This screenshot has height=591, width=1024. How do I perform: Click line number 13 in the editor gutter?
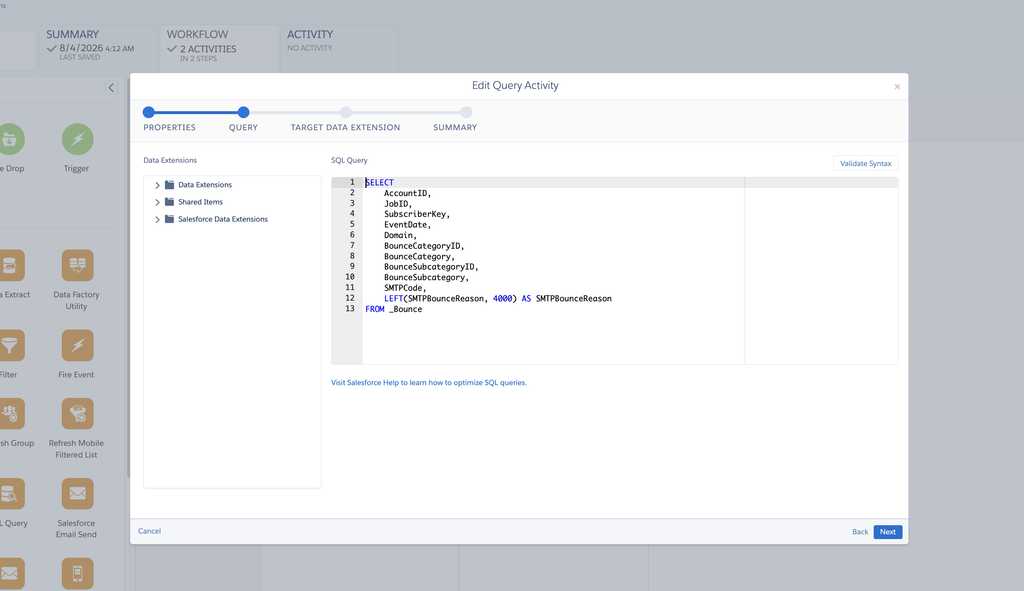tap(350, 309)
